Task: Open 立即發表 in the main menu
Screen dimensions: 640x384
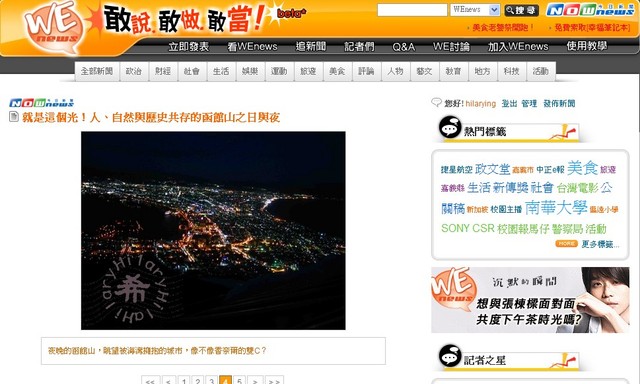Action: pyautogui.click(x=189, y=47)
